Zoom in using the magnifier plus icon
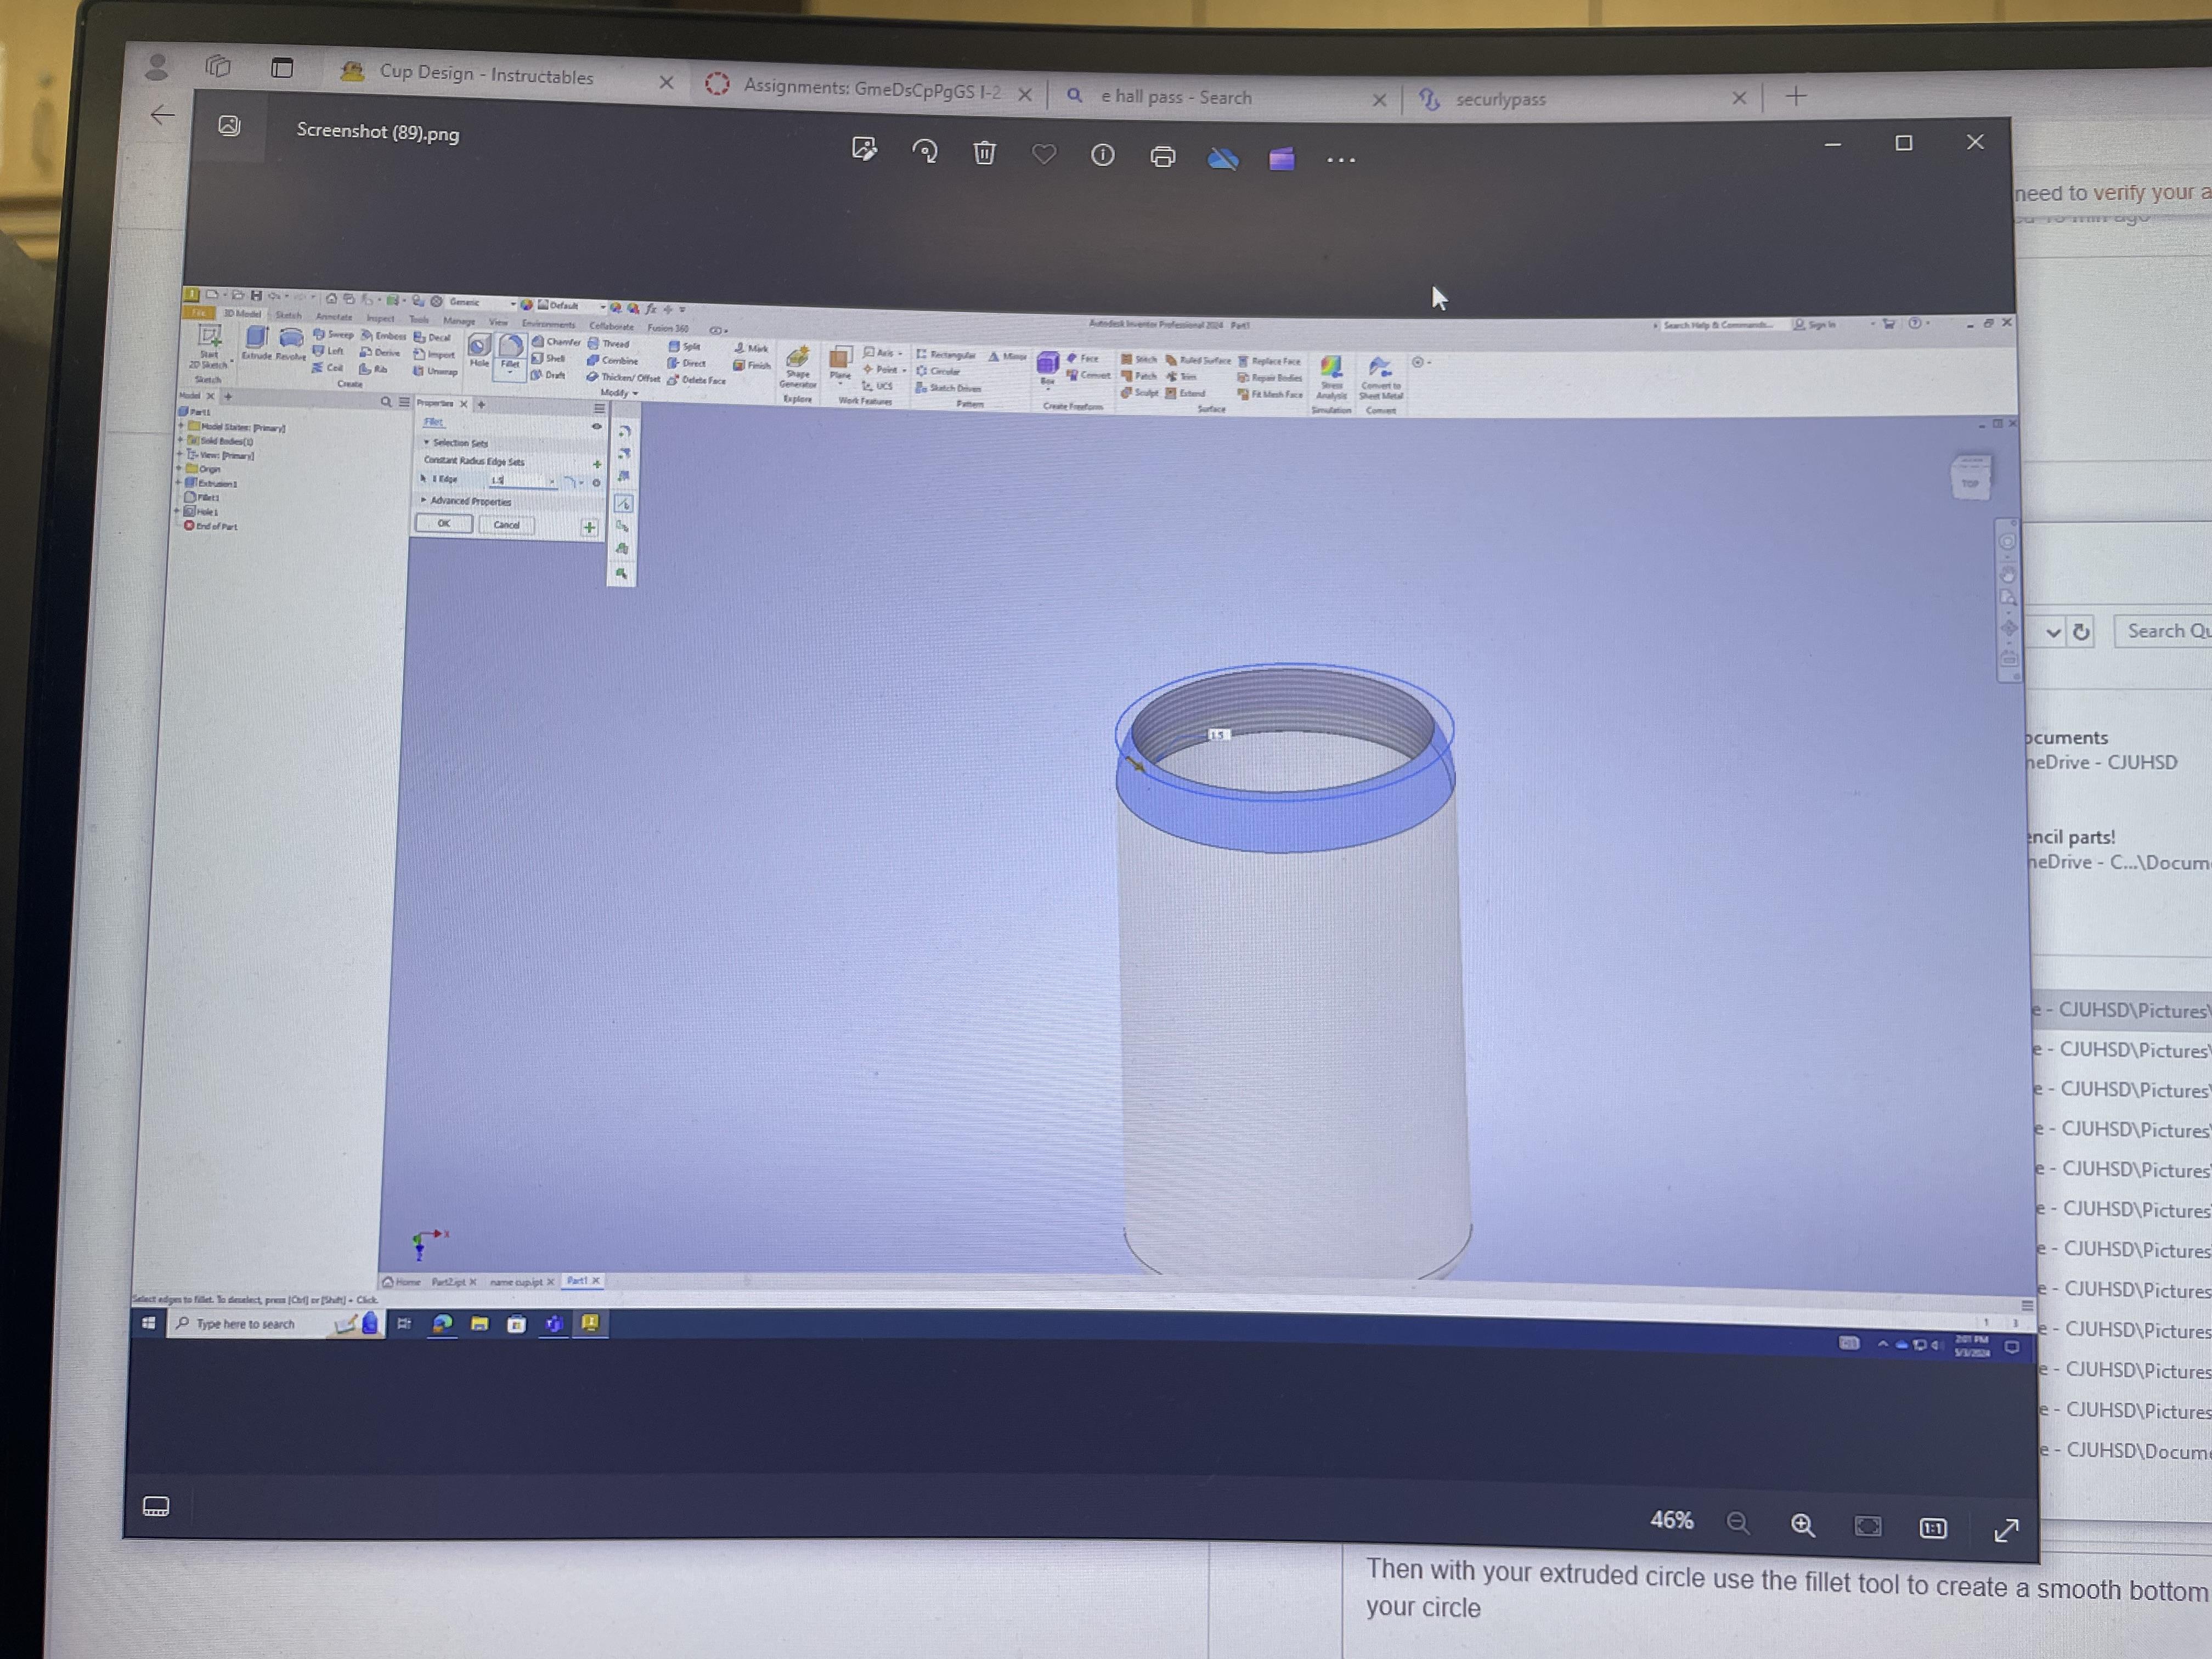This screenshot has height=1659, width=2212. (x=1802, y=1524)
